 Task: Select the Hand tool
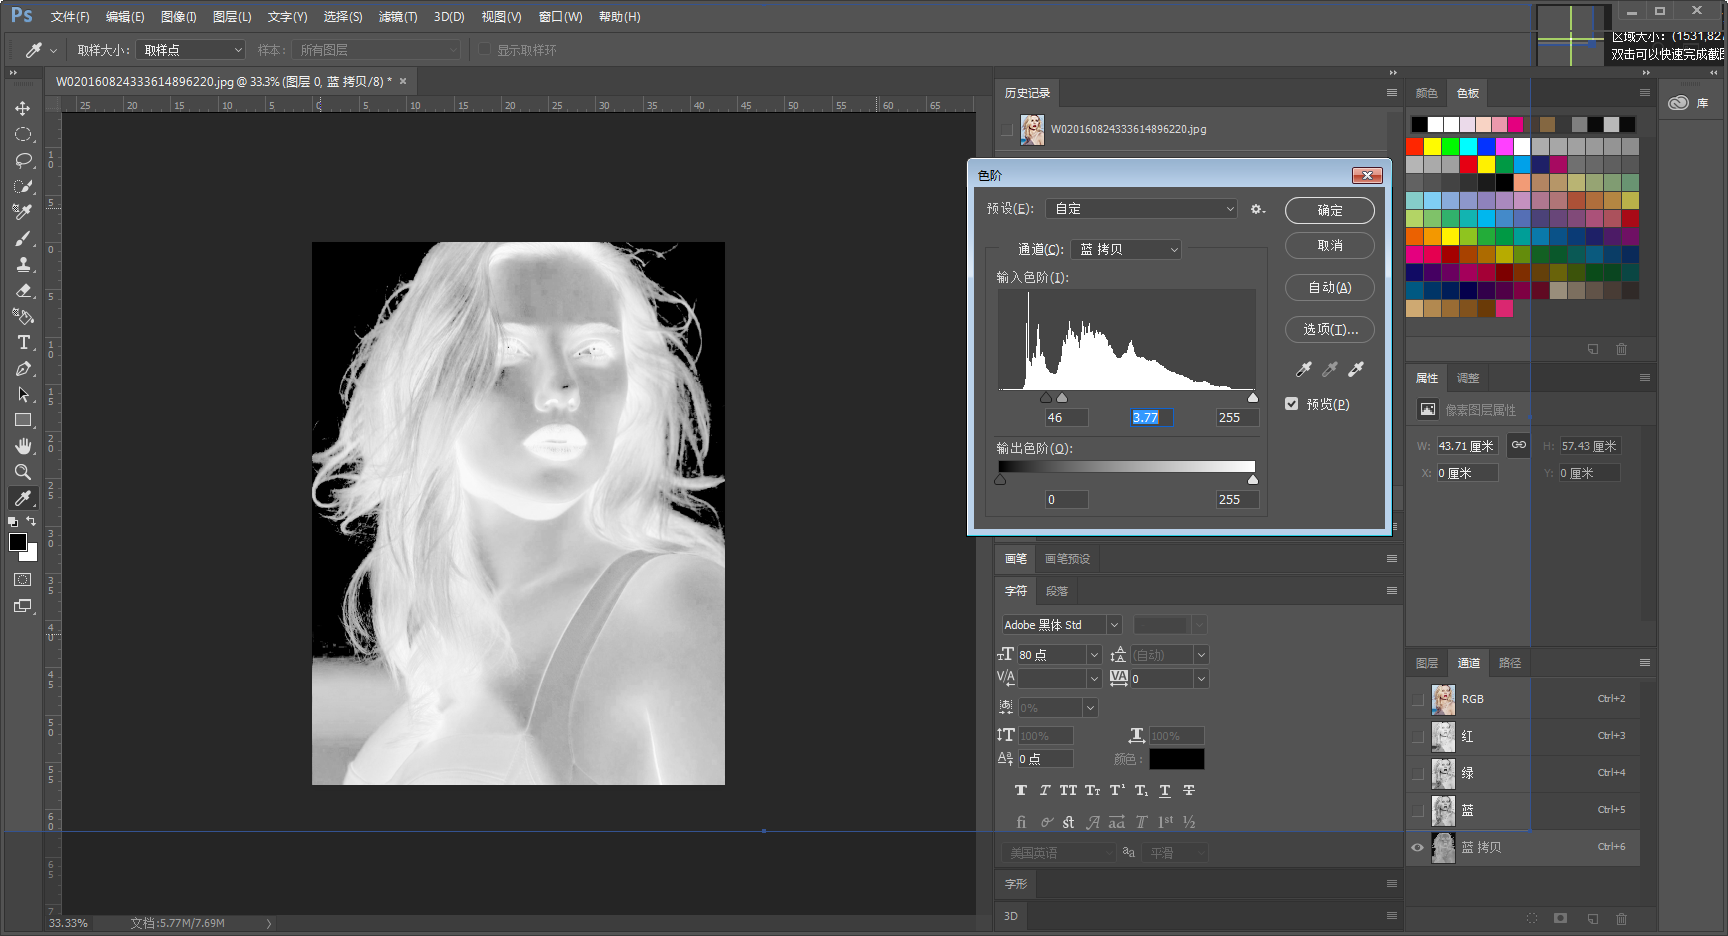(x=23, y=446)
